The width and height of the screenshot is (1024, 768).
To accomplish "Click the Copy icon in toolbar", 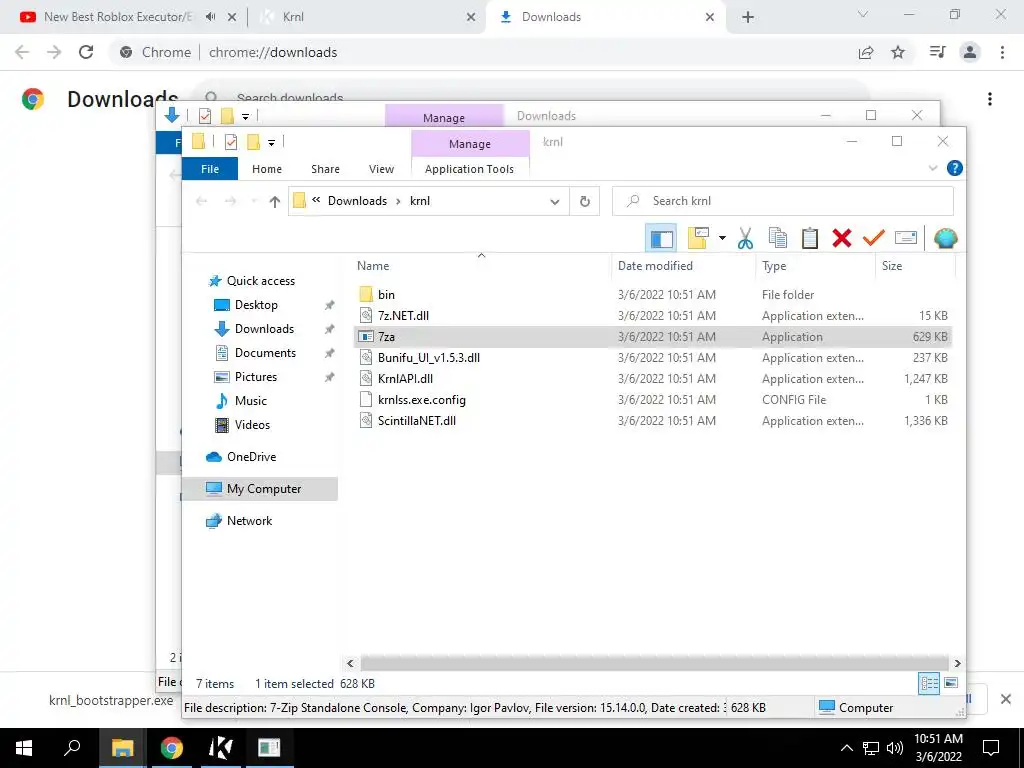I will (x=777, y=238).
